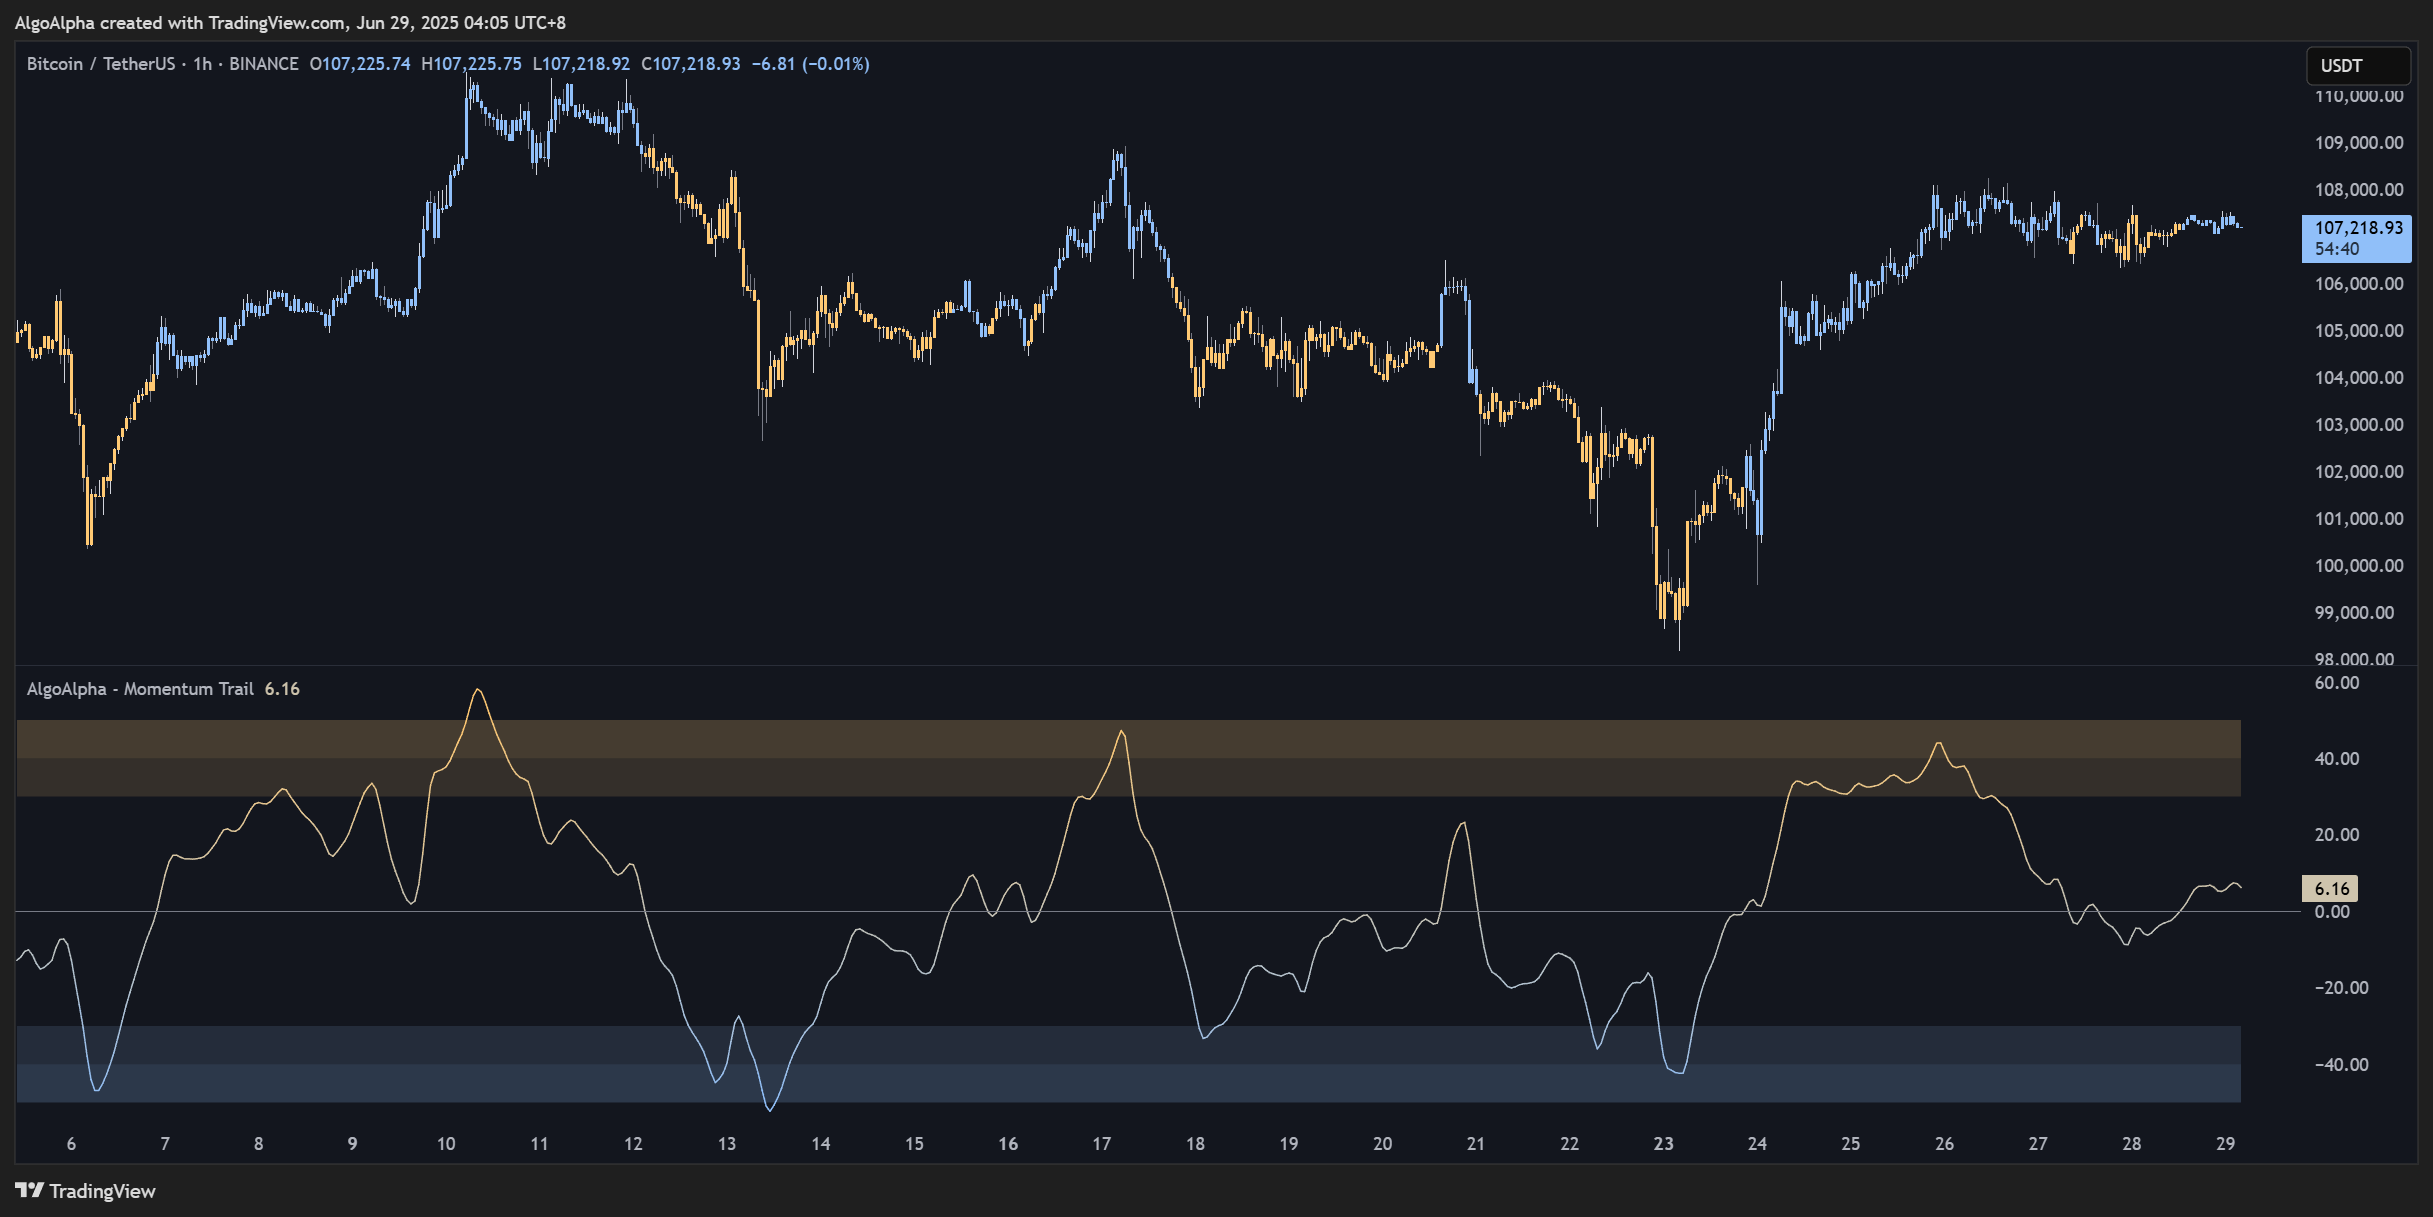Click date 26 on the time axis
Screen dimensions: 2433x1217
[x=1944, y=1144]
